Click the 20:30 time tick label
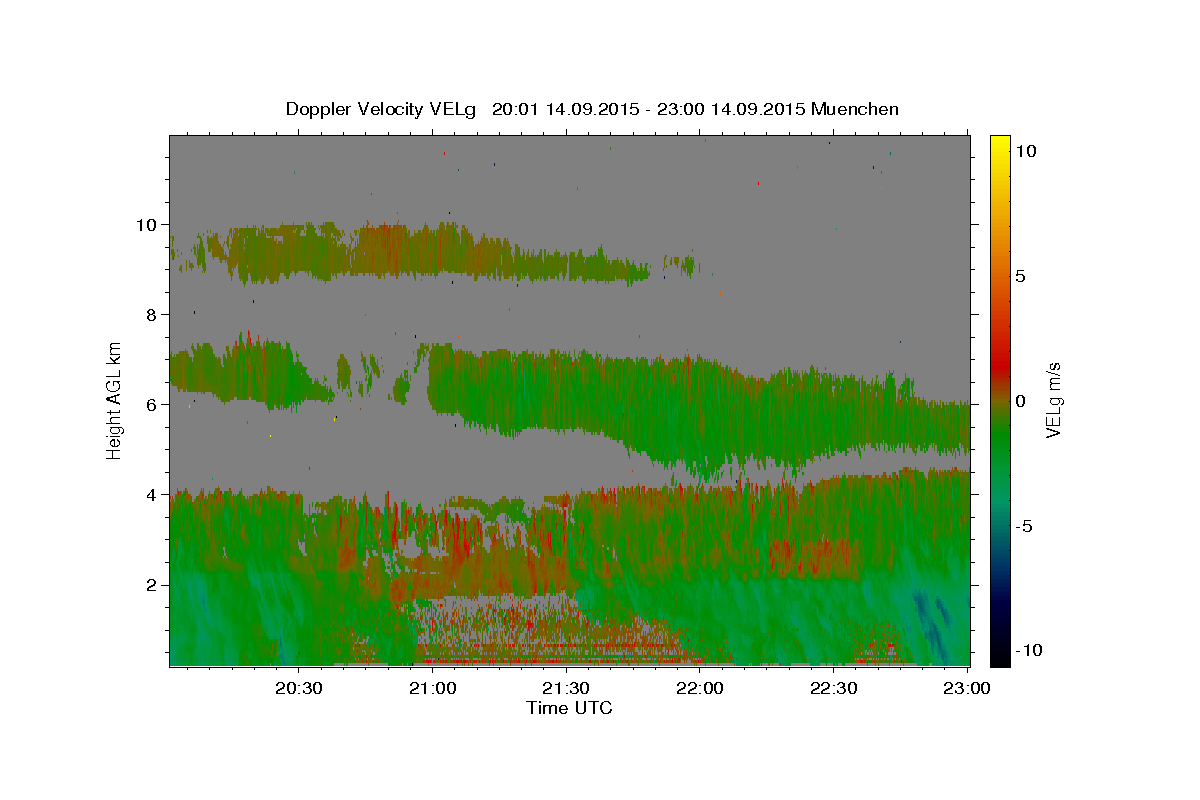Image resolution: width=1200 pixels, height=800 pixels. coord(299,688)
